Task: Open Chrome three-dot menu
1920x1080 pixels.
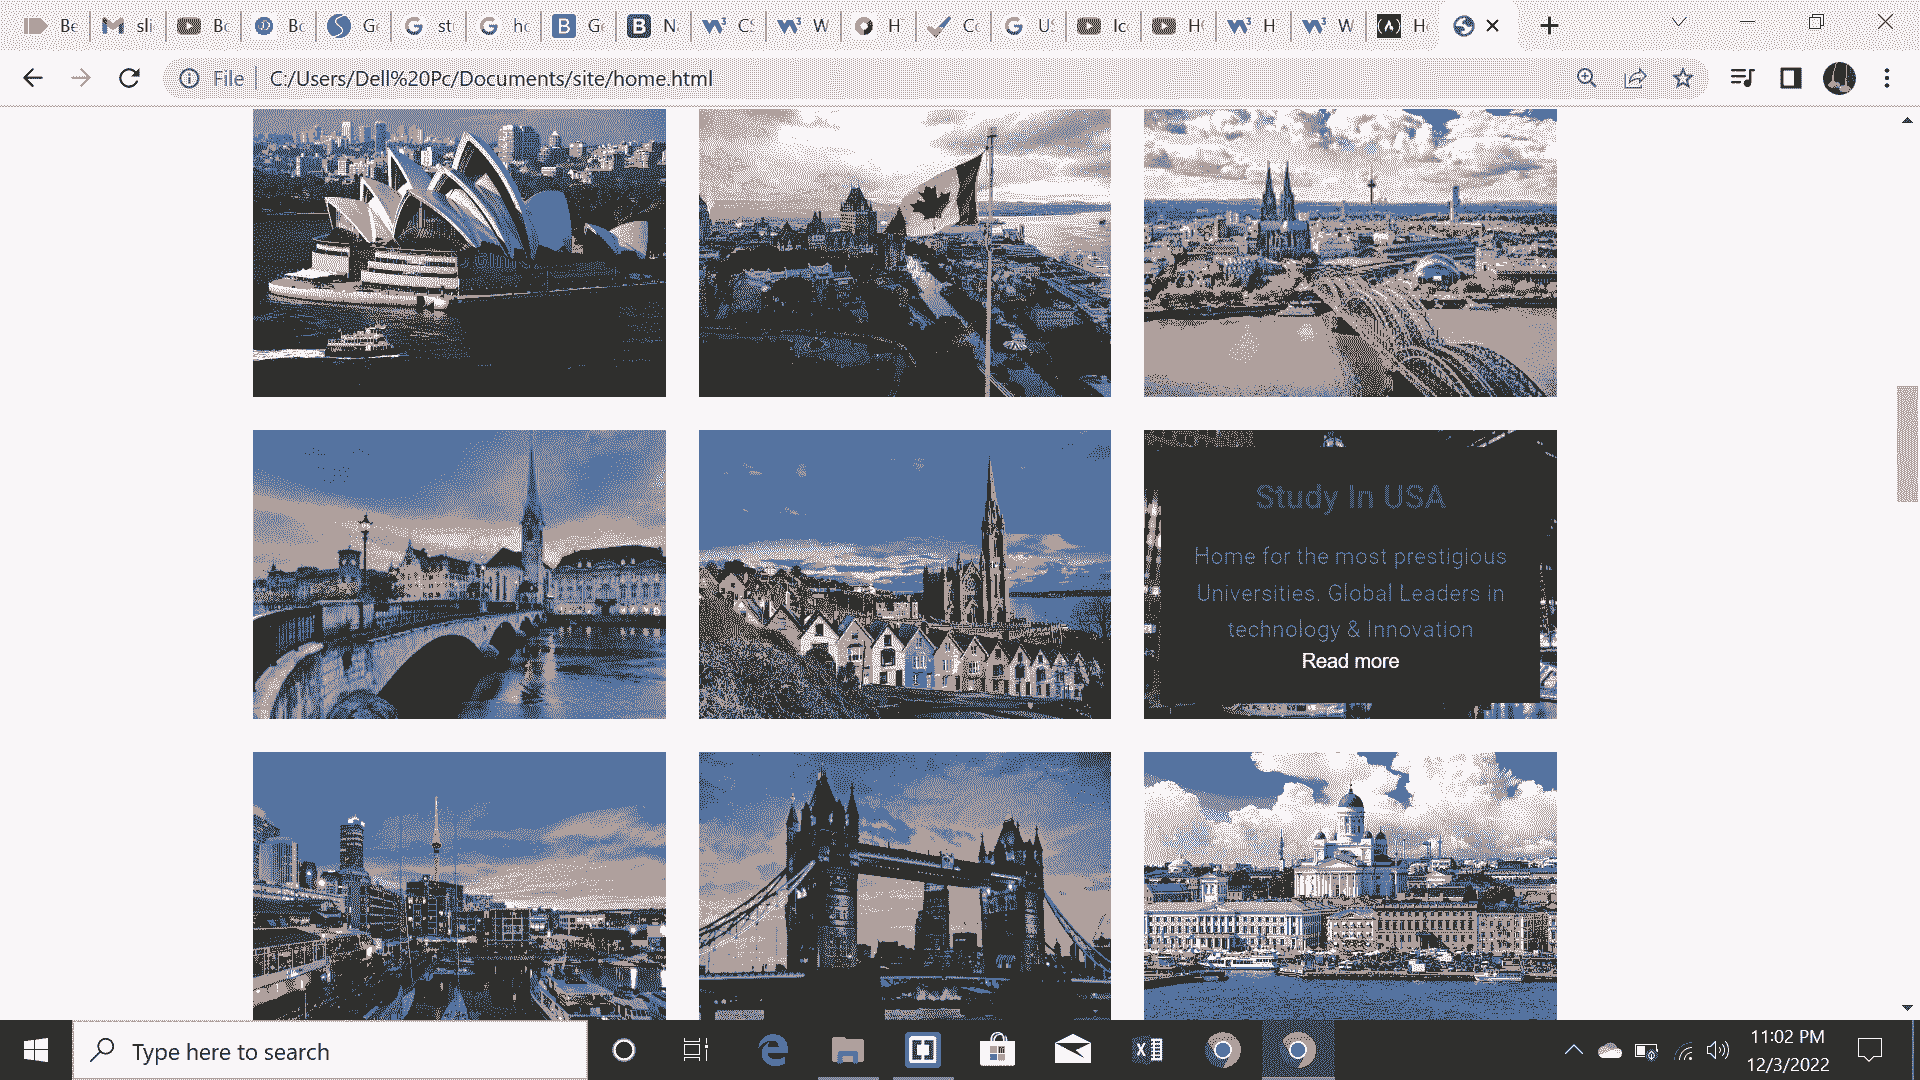Action: (1887, 78)
